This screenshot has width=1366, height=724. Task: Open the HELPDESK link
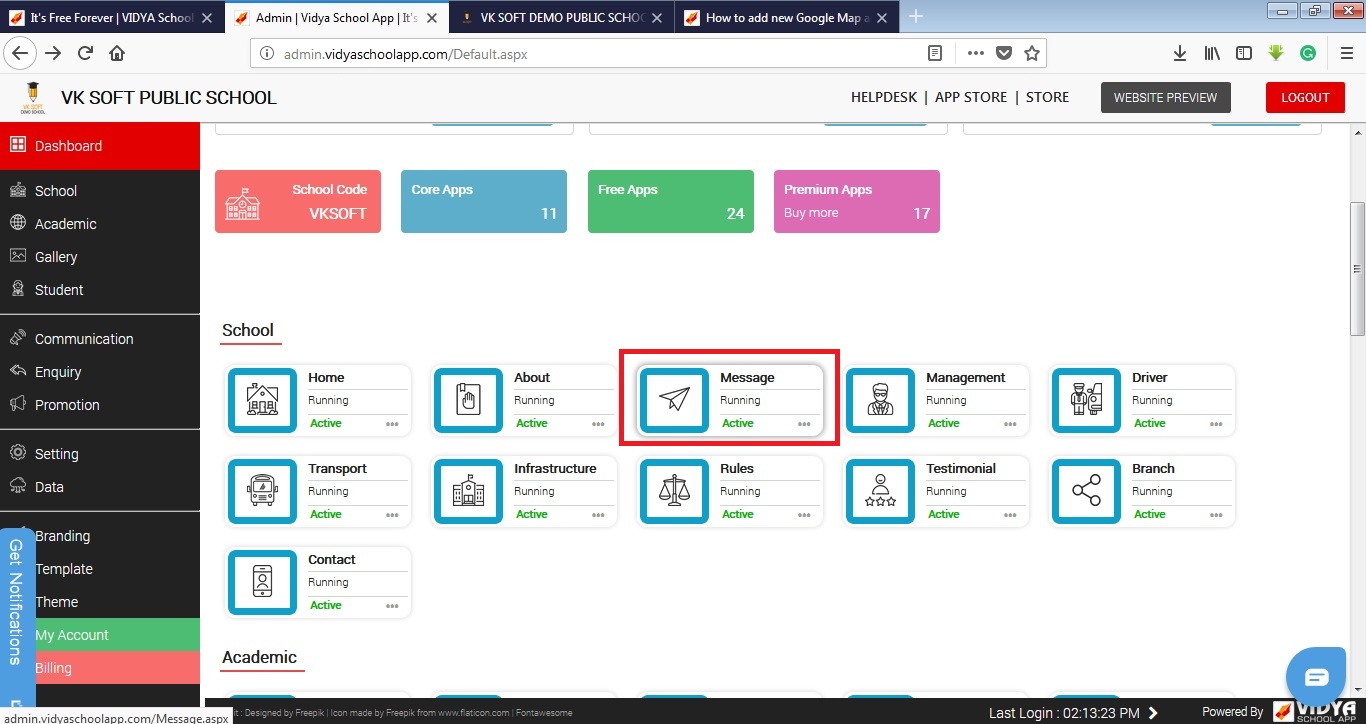point(884,97)
